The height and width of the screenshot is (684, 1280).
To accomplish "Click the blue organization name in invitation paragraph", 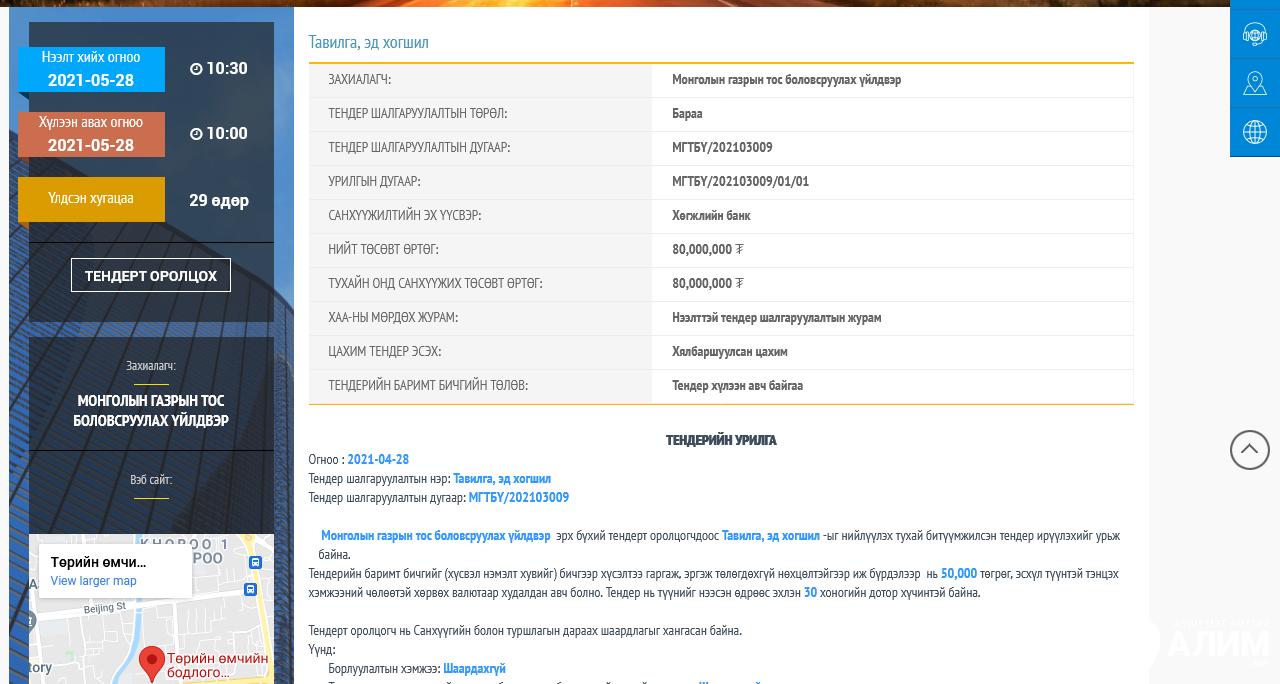I will [x=435, y=536].
